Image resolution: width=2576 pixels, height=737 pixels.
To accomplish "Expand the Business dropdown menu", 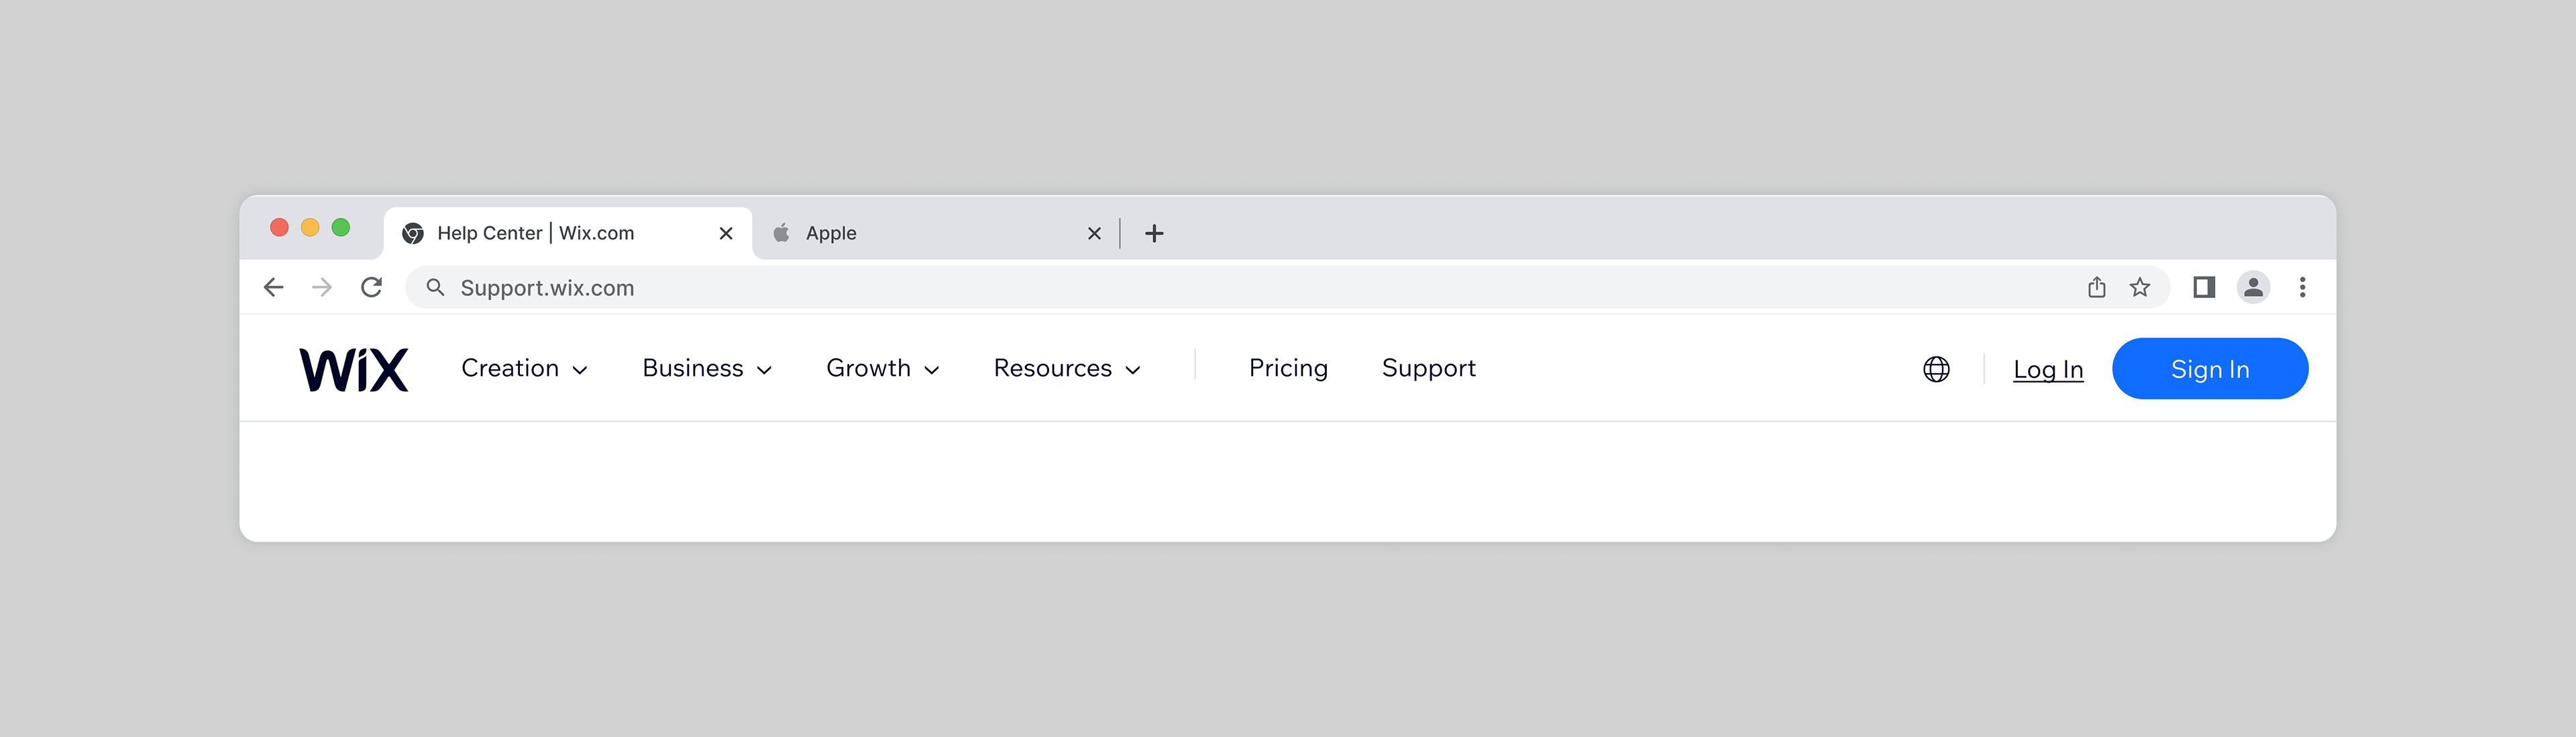I will [706, 369].
